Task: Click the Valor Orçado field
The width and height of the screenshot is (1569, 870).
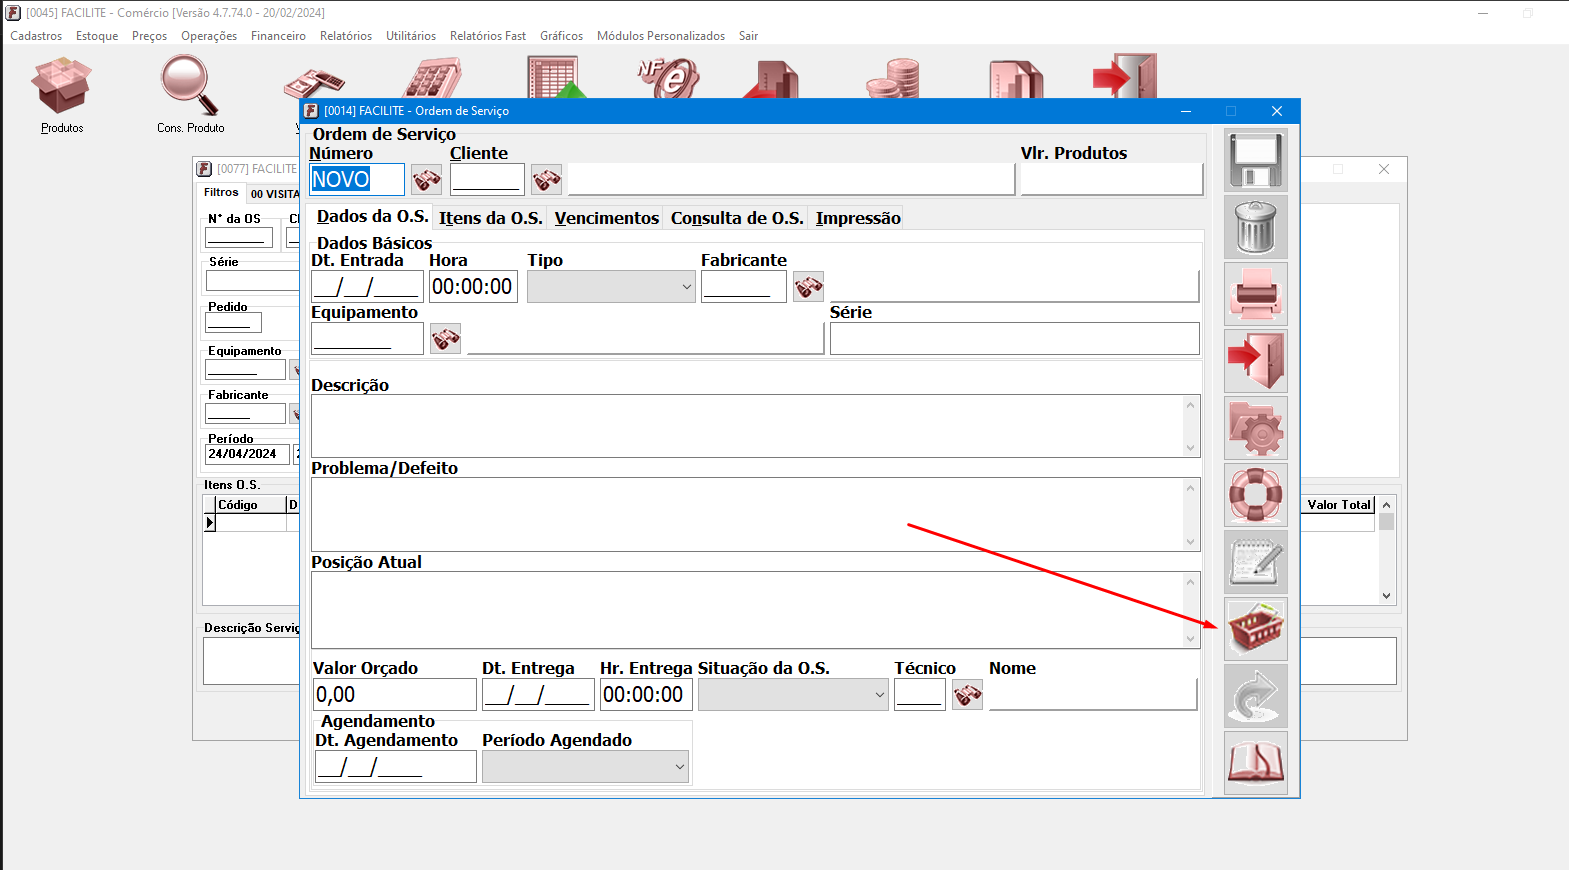Action: pos(395,695)
